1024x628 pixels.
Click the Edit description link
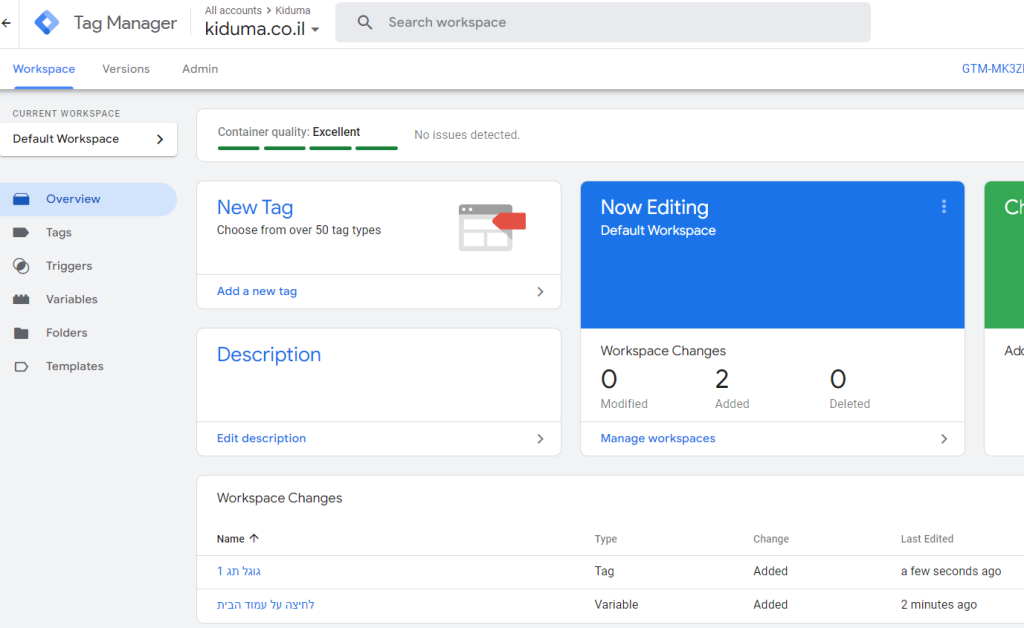tap(261, 439)
